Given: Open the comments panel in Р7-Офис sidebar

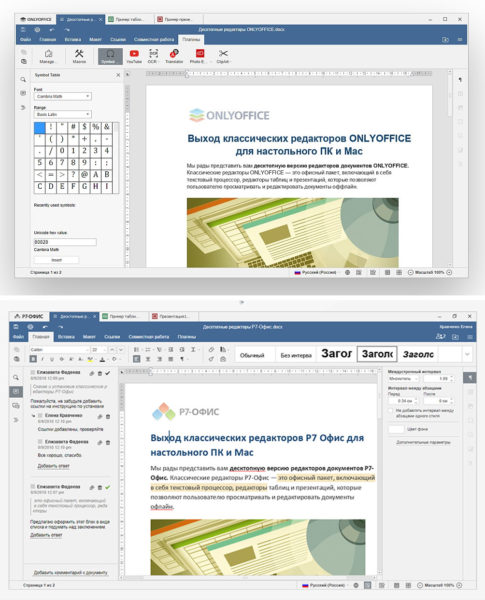Looking at the screenshot, I should 16,391.
